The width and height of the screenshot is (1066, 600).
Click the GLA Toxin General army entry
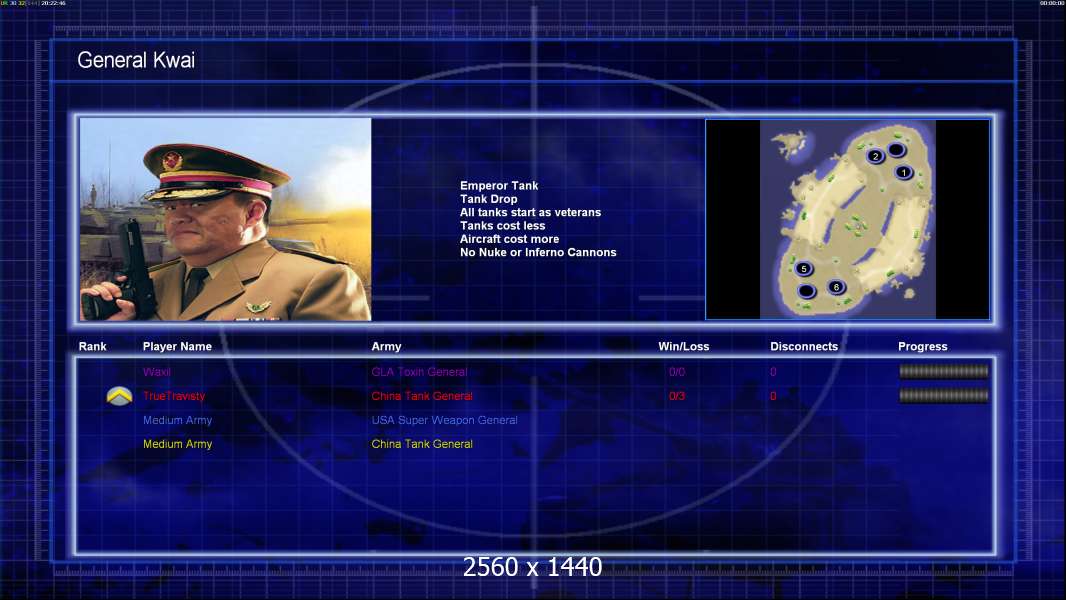pos(419,372)
